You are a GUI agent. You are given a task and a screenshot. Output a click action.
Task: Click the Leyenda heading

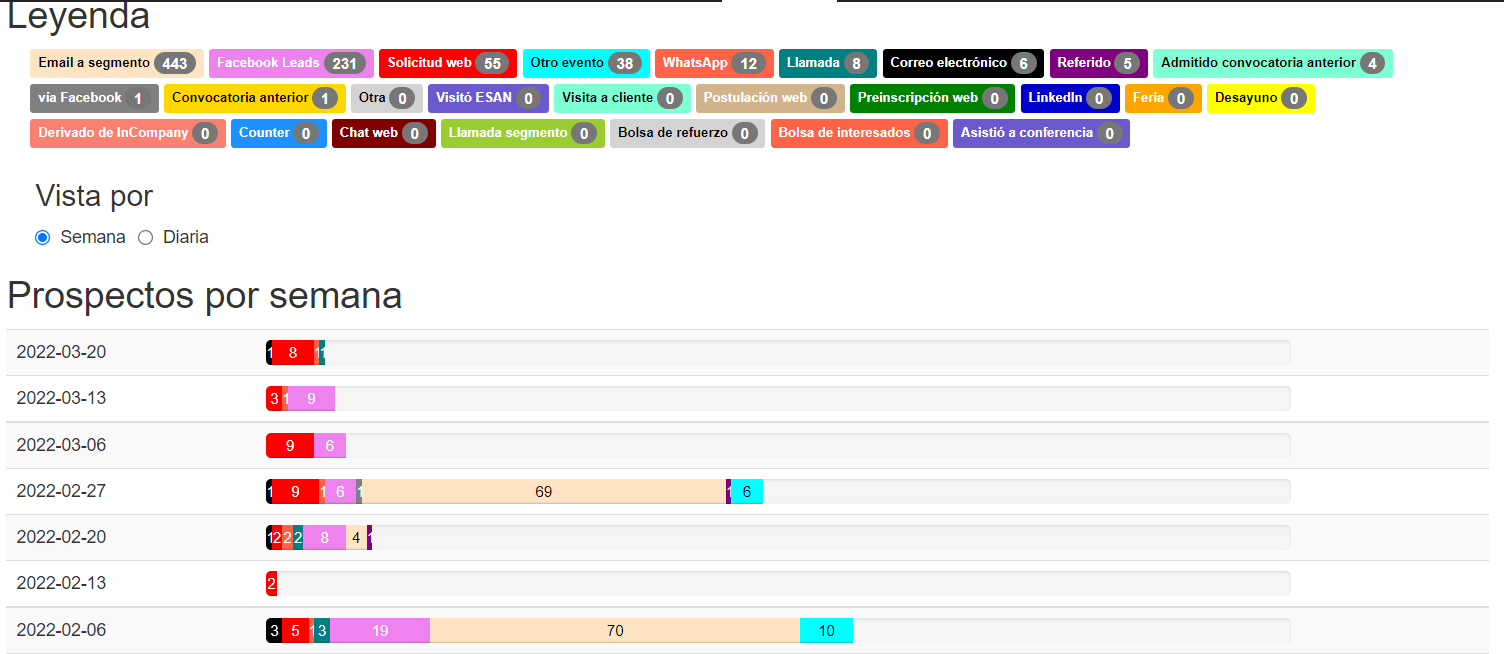[x=79, y=17]
